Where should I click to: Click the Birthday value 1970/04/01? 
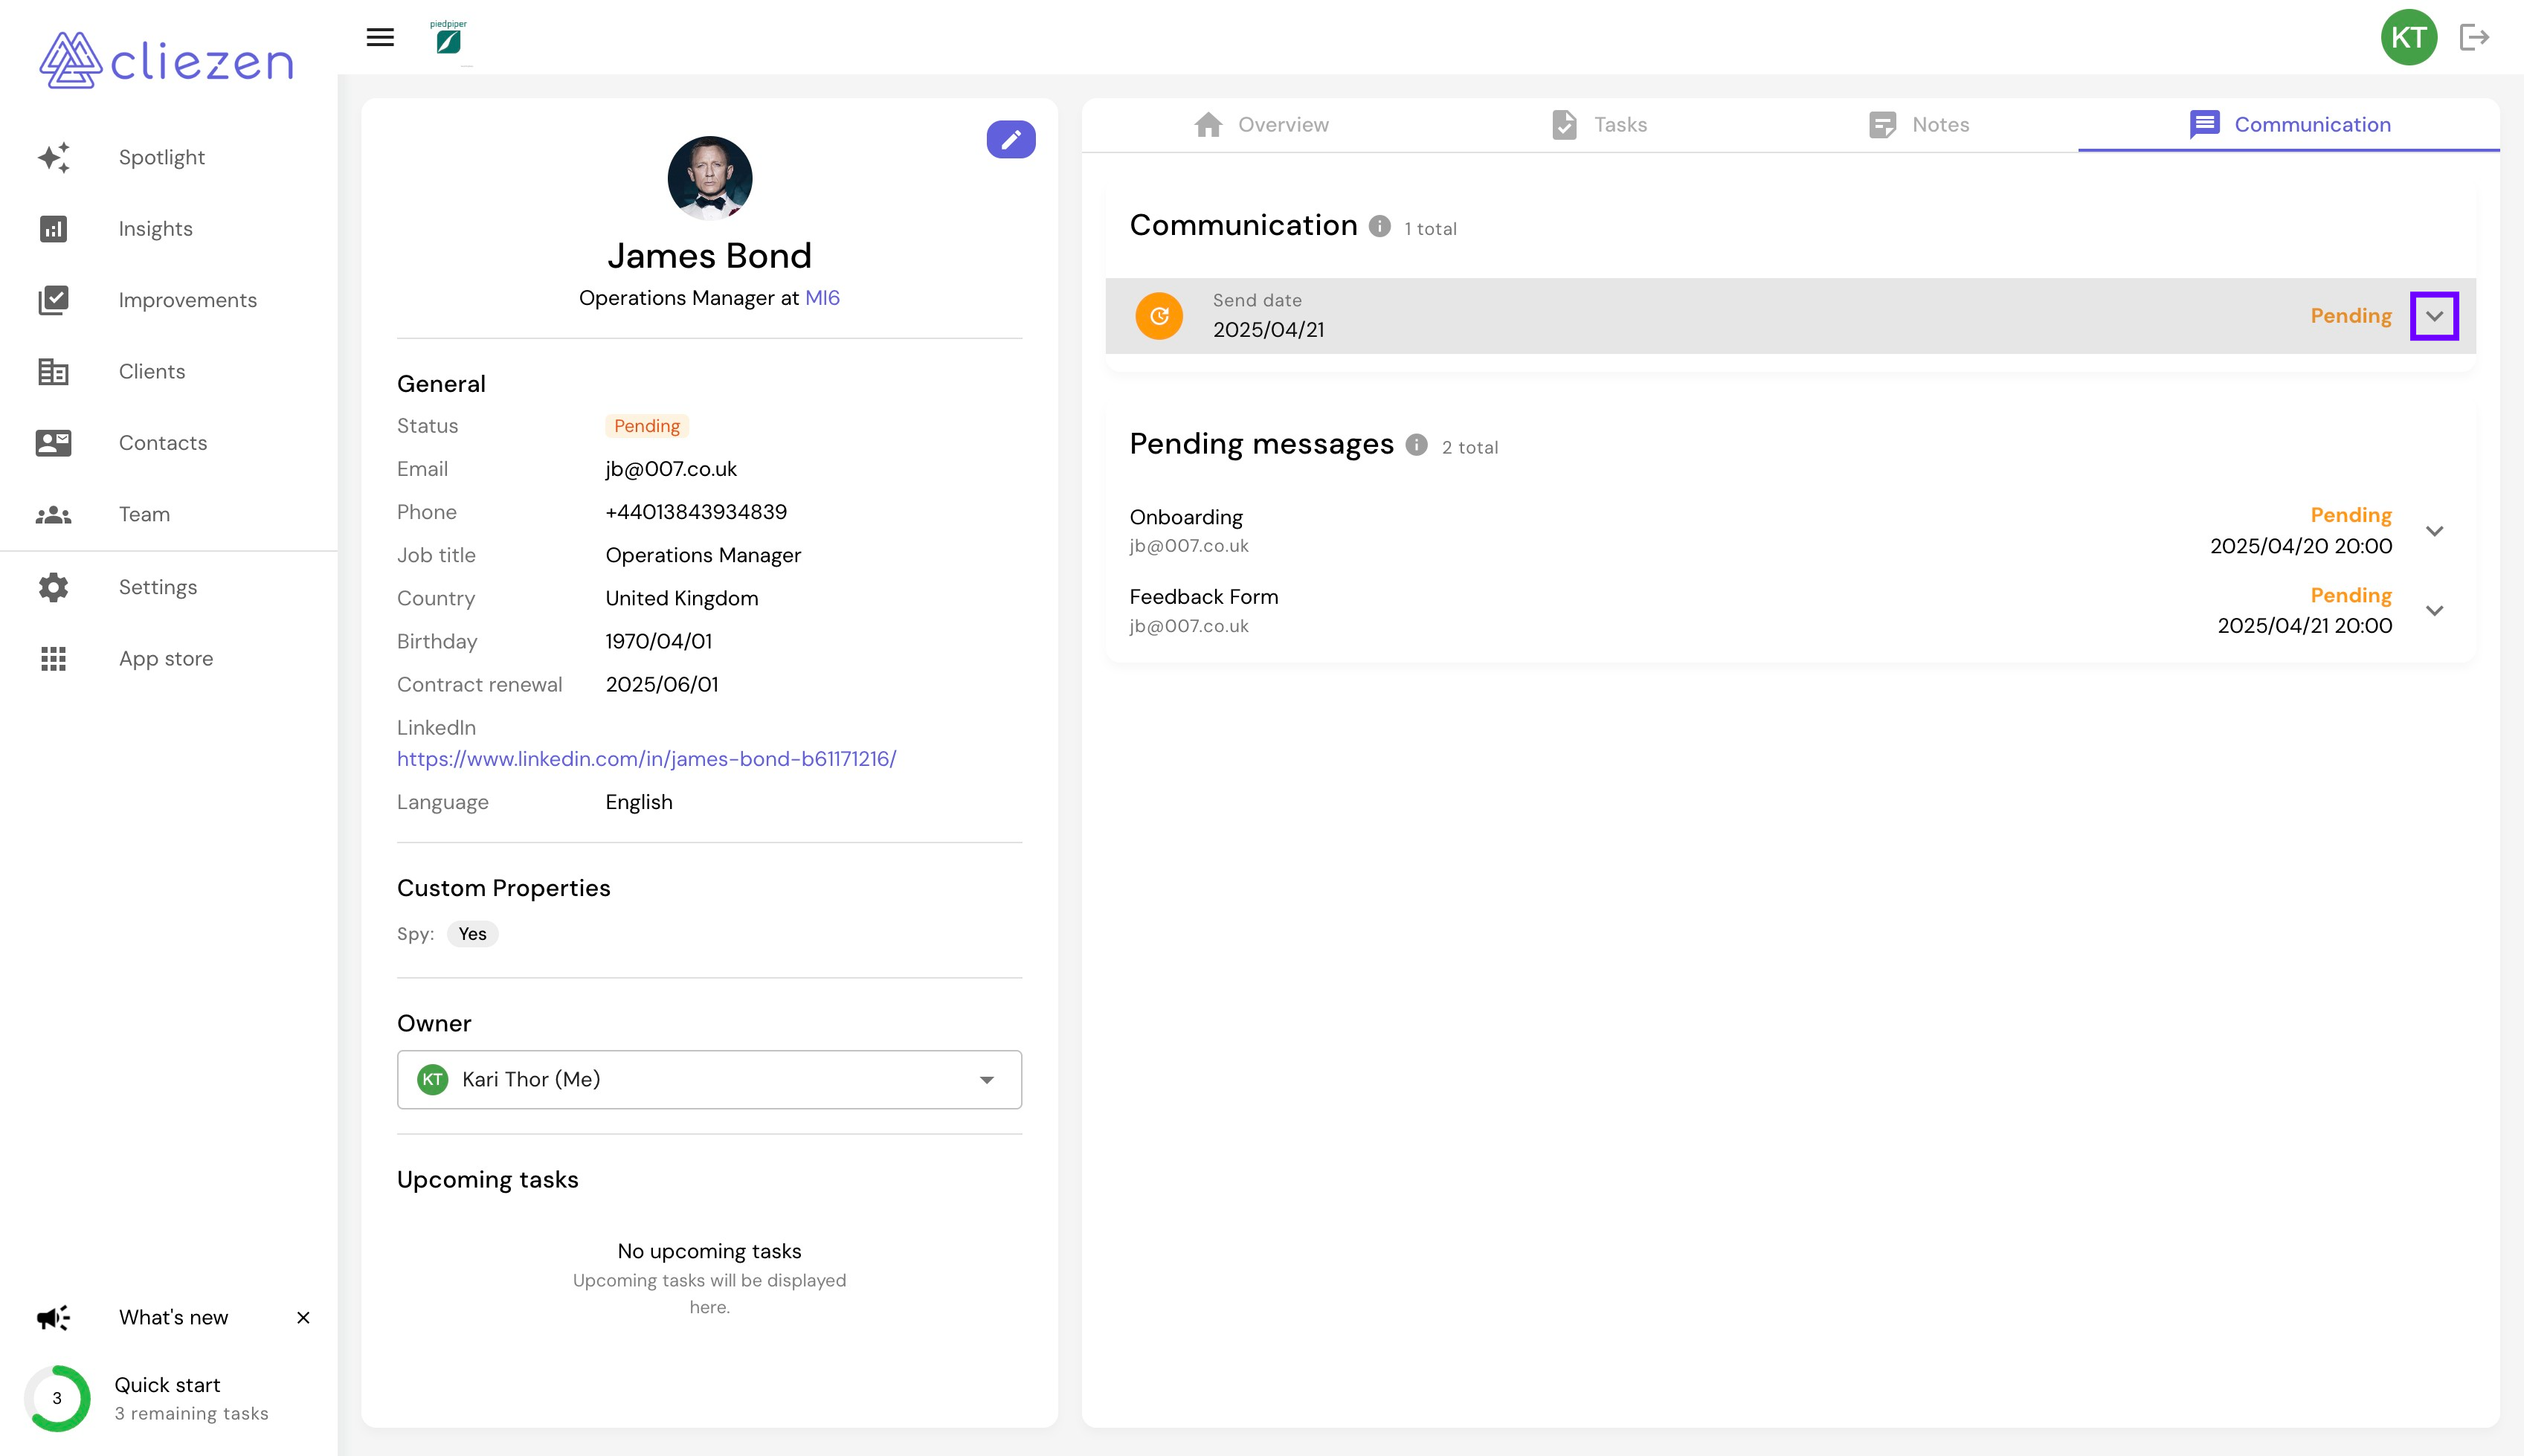[659, 641]
